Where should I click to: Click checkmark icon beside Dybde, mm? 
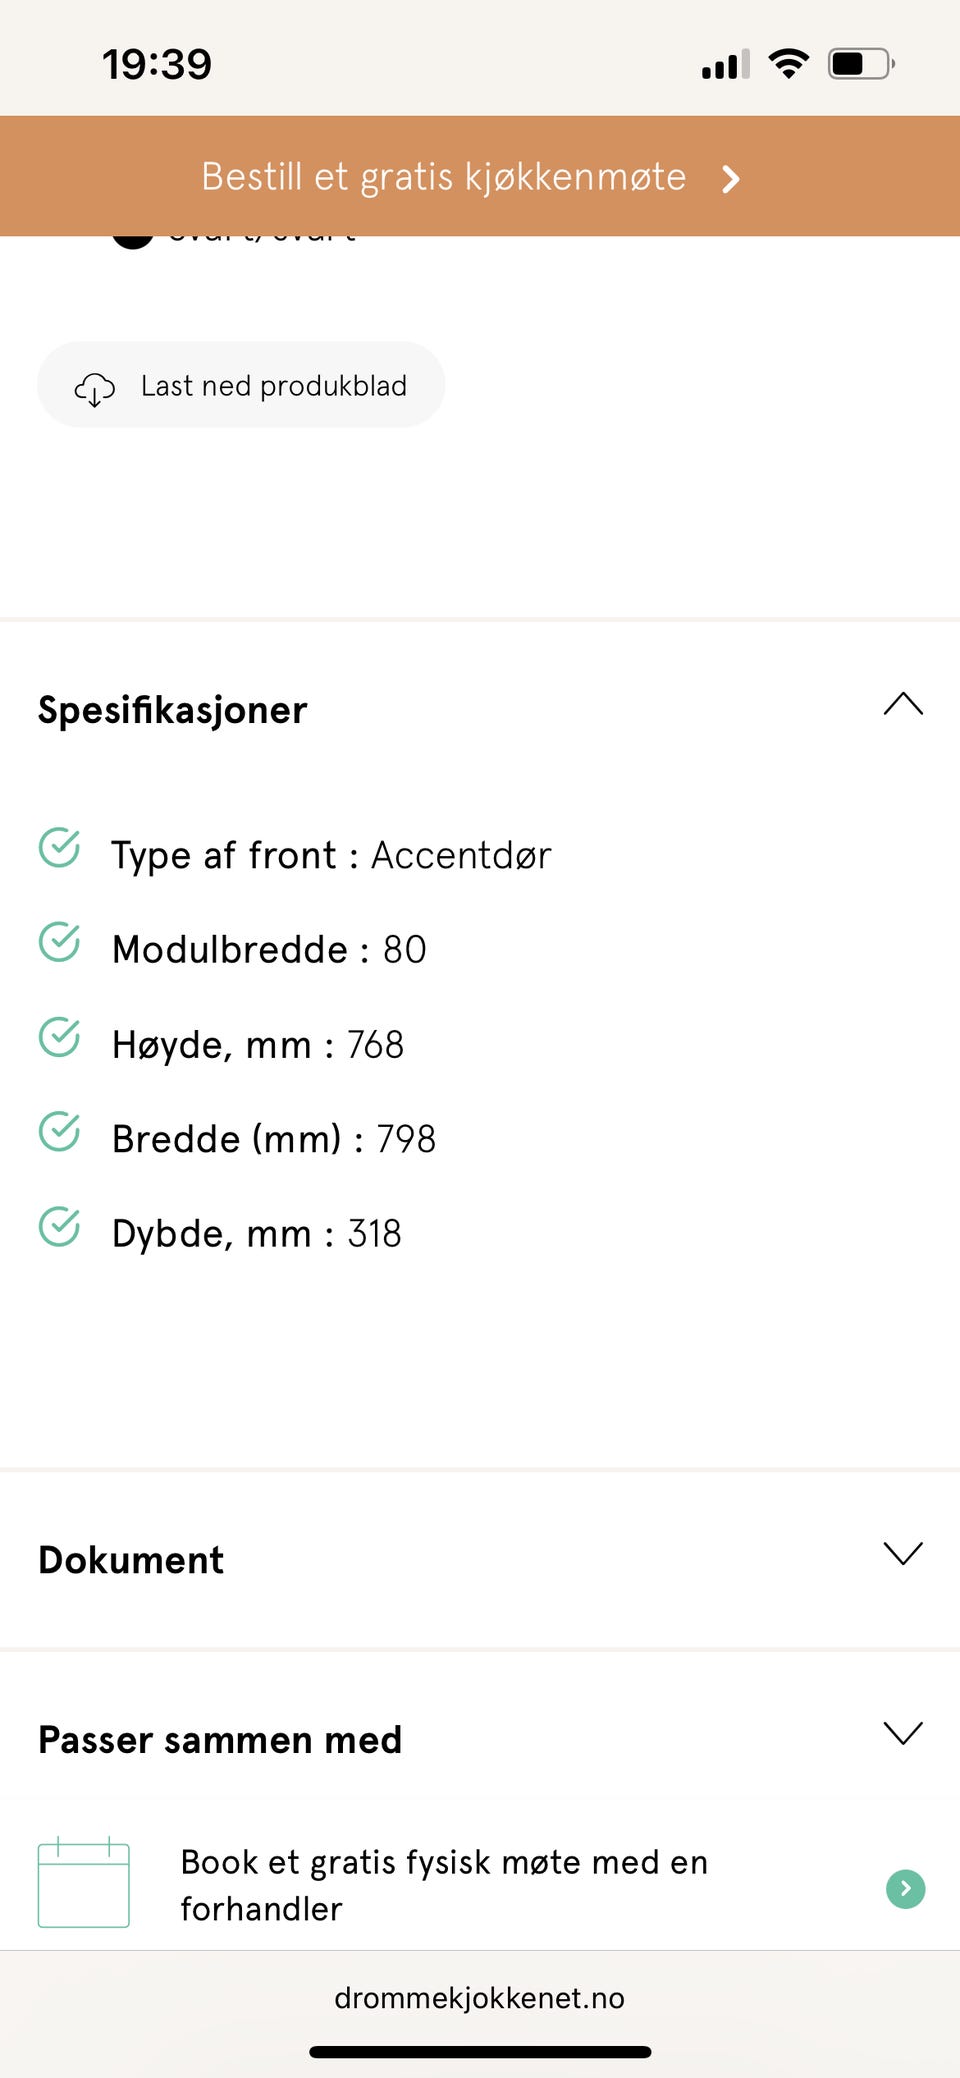[60, 1227]
